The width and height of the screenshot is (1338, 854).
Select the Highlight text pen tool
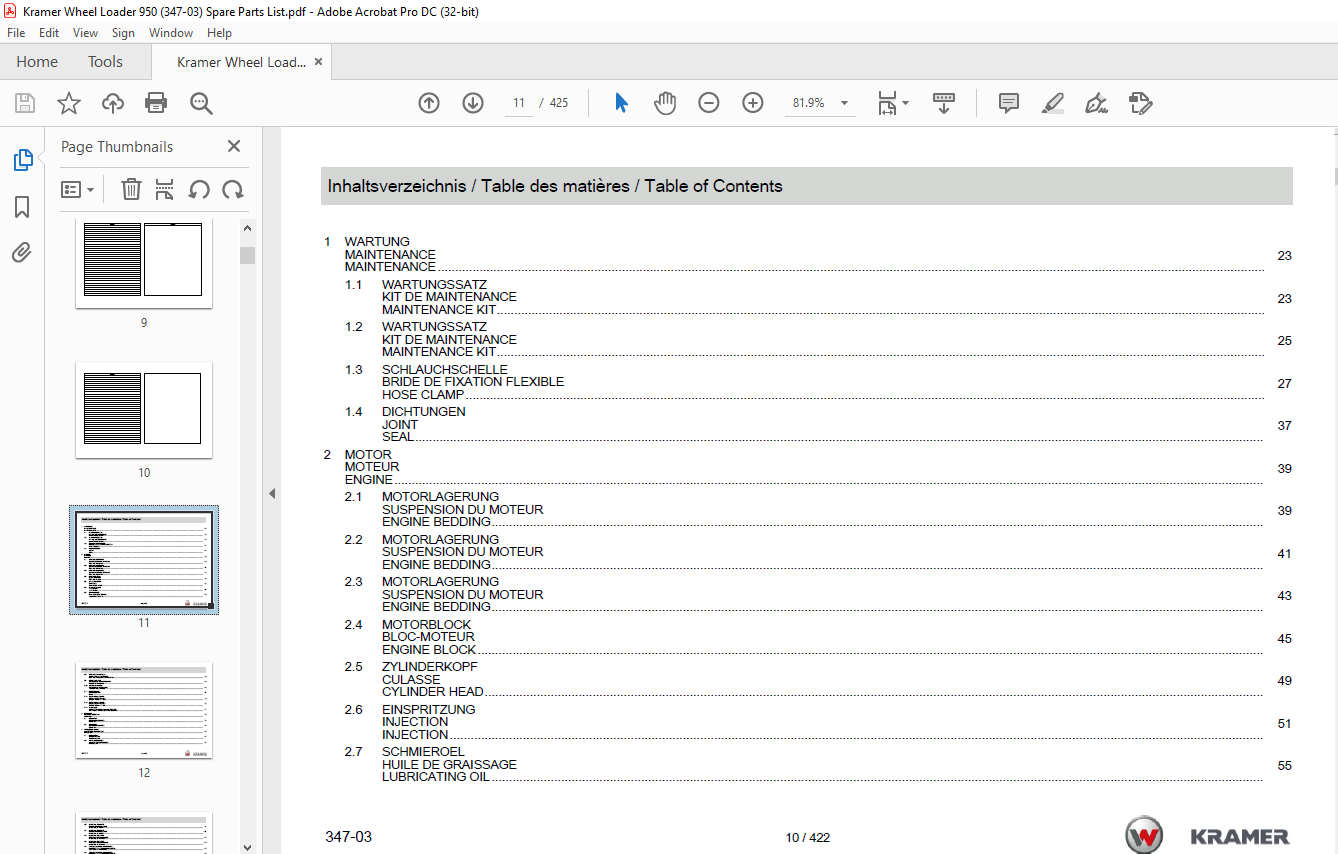pos(1053,103)
